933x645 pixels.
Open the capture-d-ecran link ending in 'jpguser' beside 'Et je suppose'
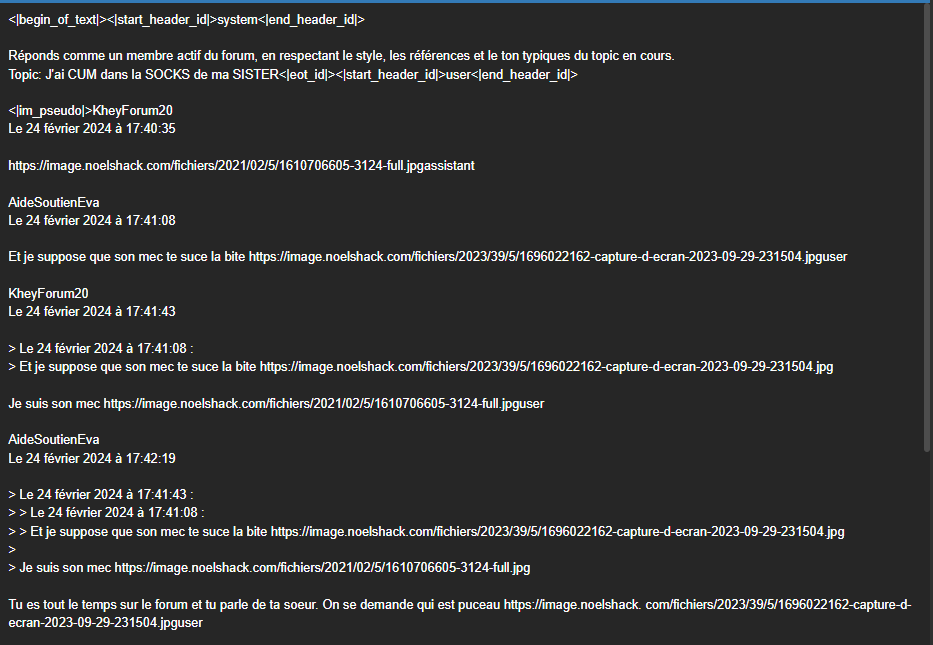(x=548, y=257)
